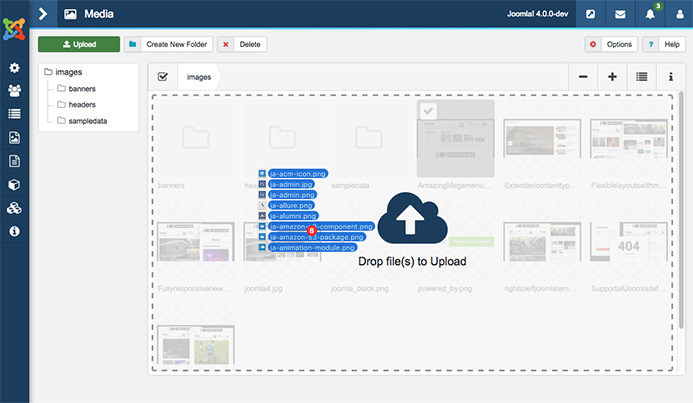Open the Help info icon in the sidebar
This screenshot has width=693, height=403.
pos(14,231)
